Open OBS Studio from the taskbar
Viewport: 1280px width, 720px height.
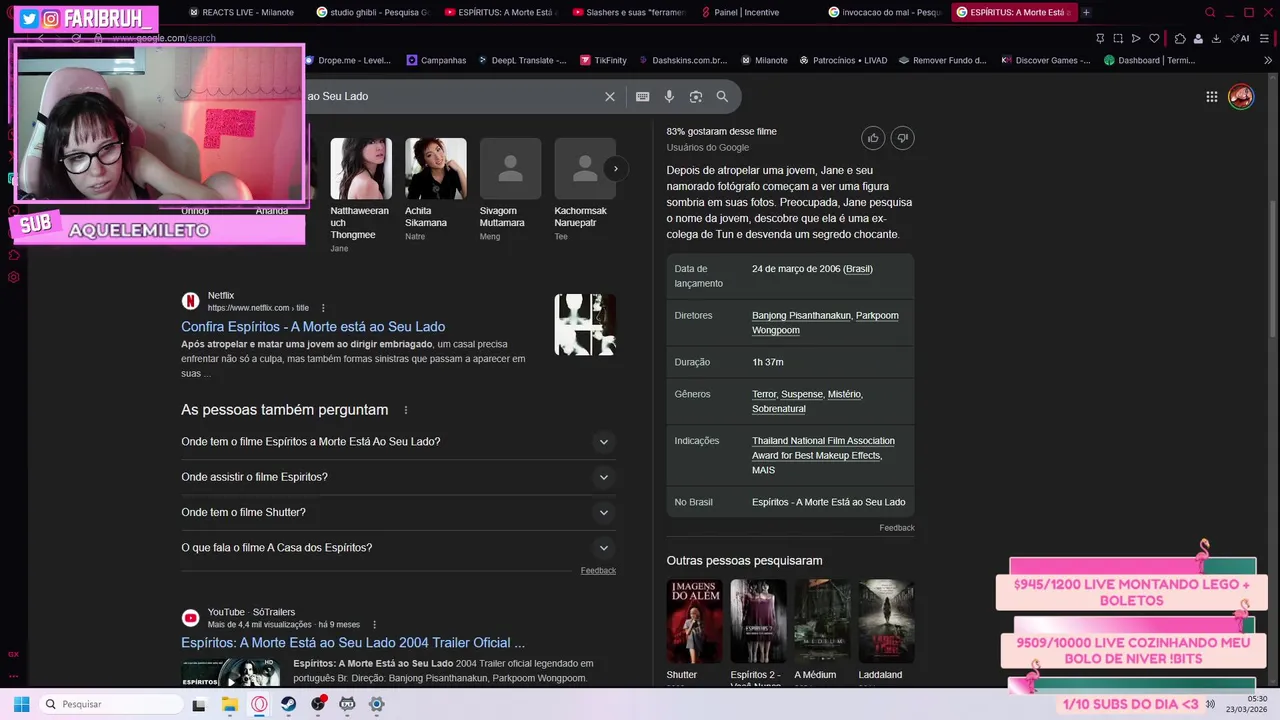click(318, 704)
